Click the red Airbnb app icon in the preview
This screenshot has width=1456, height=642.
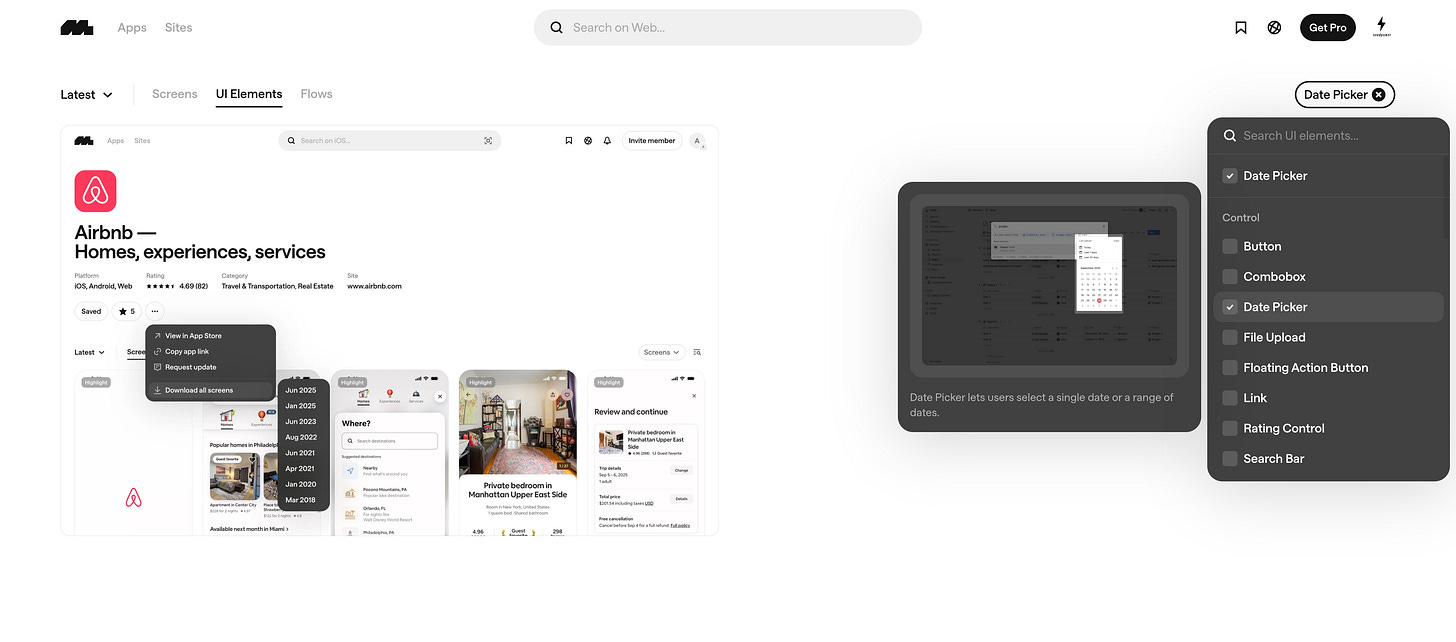pos(96,191)
